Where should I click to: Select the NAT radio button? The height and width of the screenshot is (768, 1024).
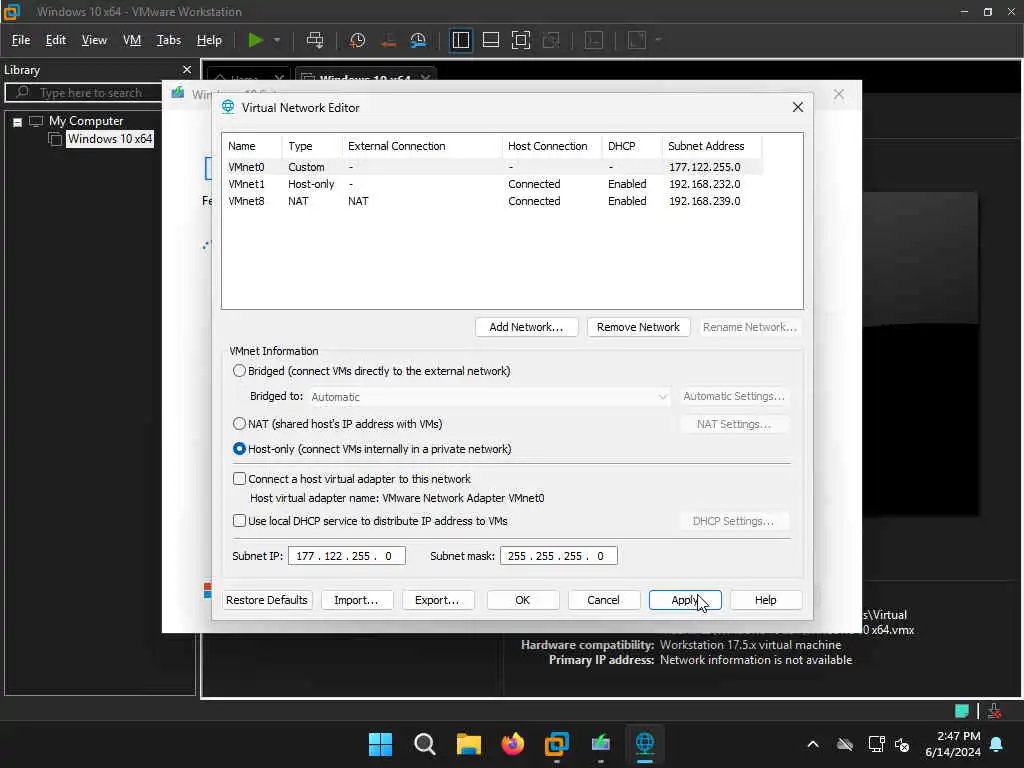(240, 424)
